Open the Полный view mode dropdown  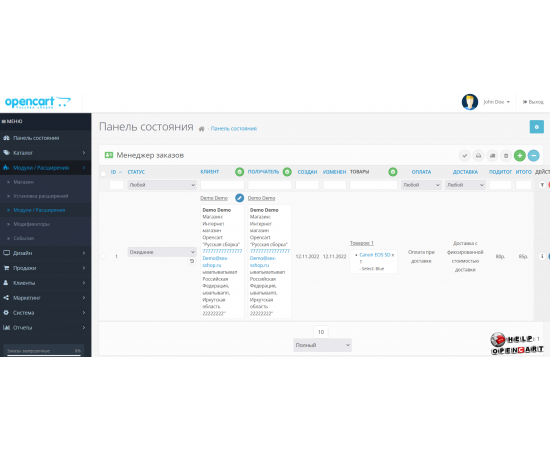coord(322,345)
